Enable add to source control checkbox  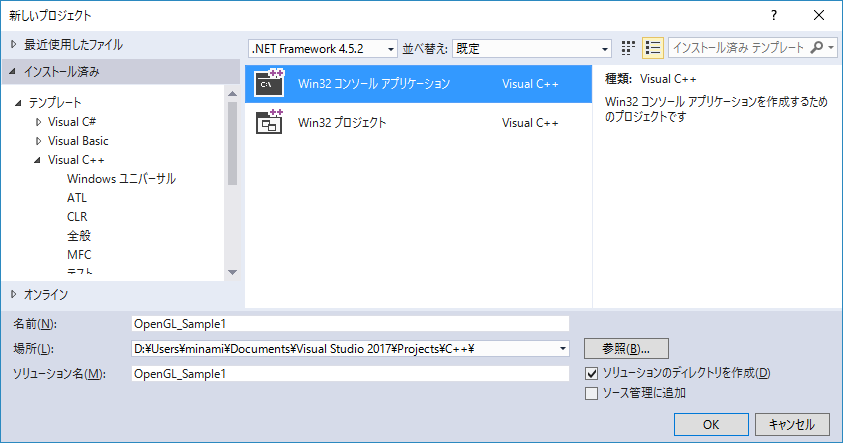pyautogui.click(x=591, y=394)
